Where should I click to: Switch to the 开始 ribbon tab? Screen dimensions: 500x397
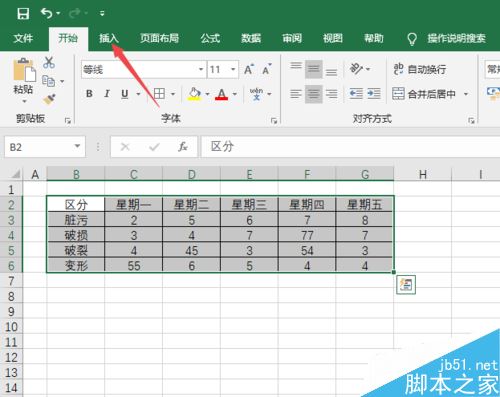(68, 38)
